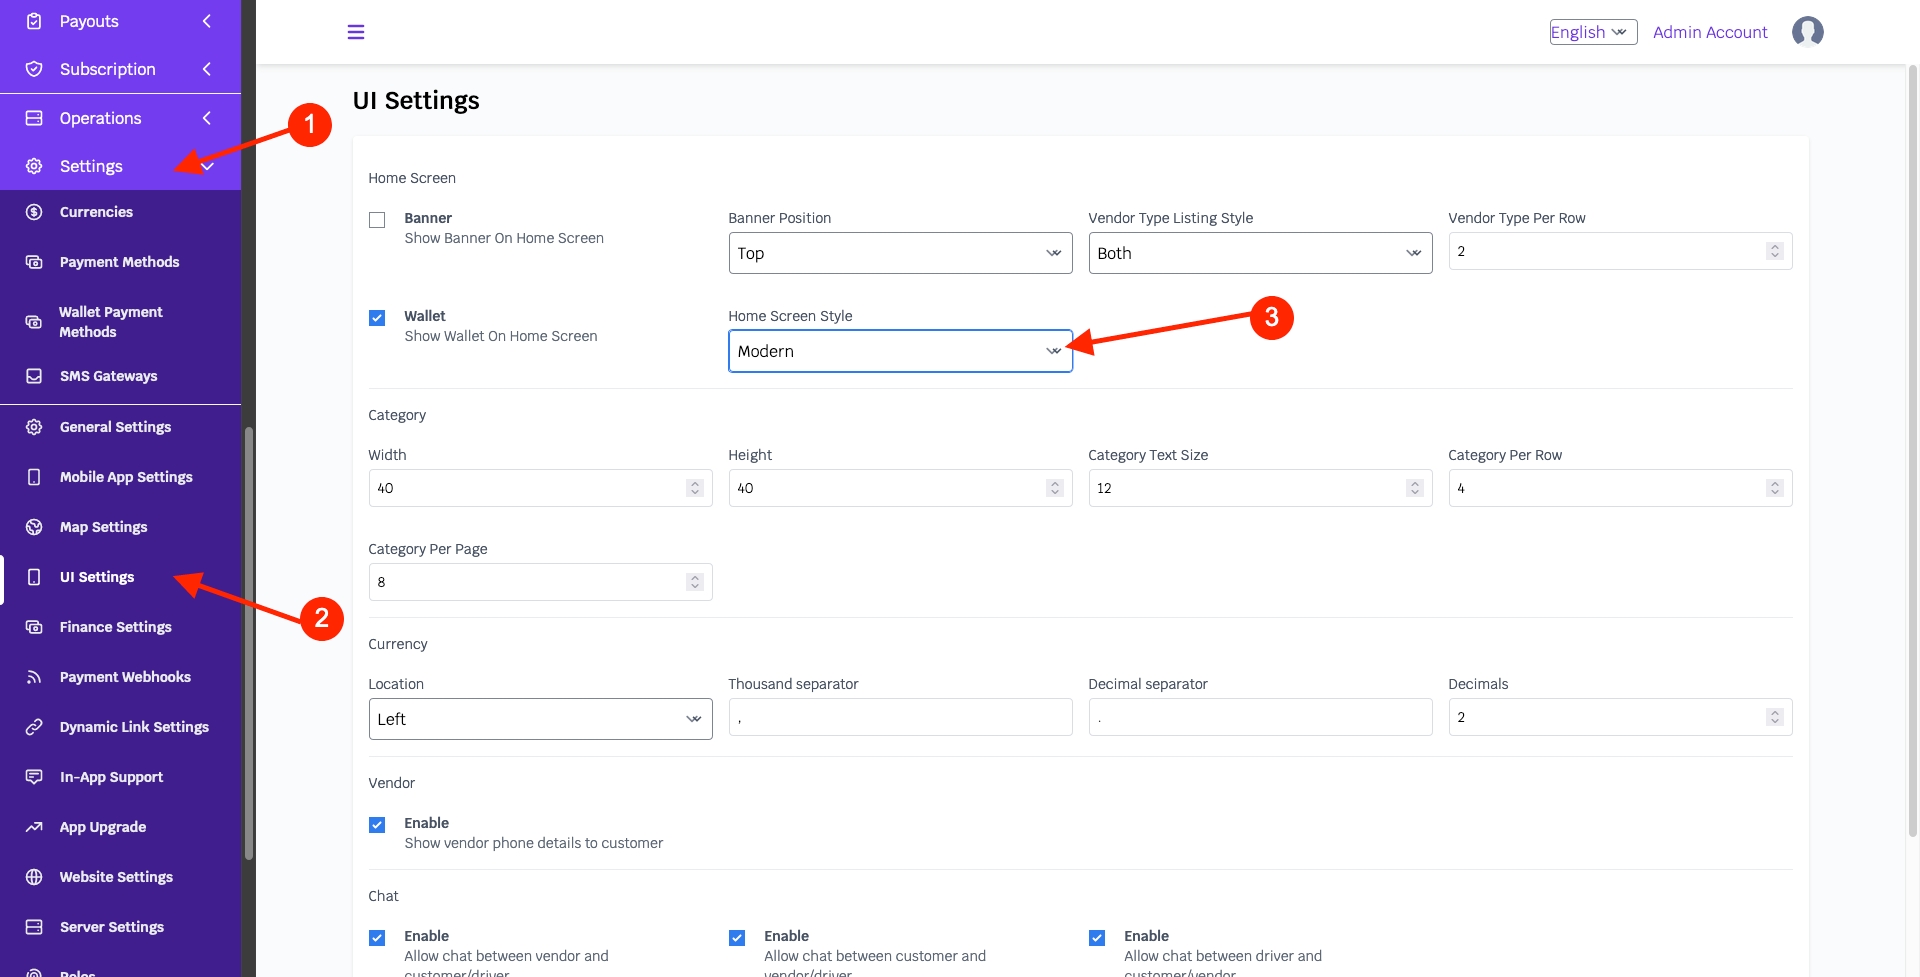This screenshot has height=977, width=1920.
Task: Click the Thousand separator input field
Action: pyautogui.click(x=899, y=717)
